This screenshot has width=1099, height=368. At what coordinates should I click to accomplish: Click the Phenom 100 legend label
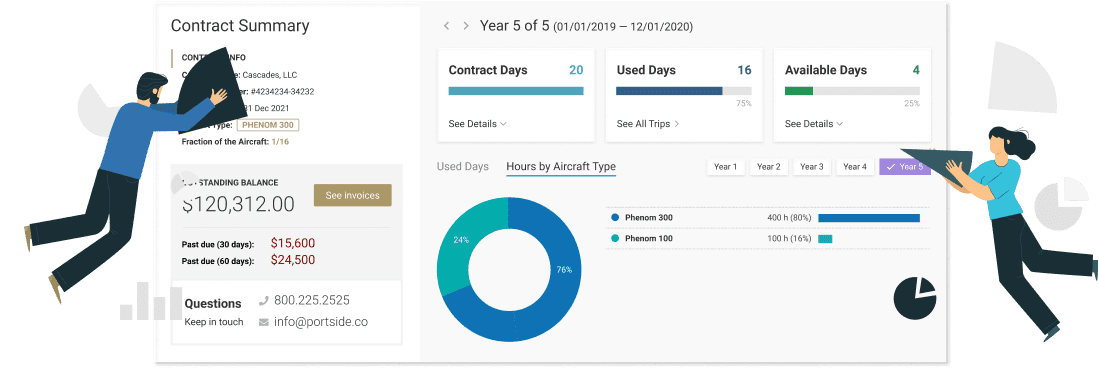[x=648, y=238]
